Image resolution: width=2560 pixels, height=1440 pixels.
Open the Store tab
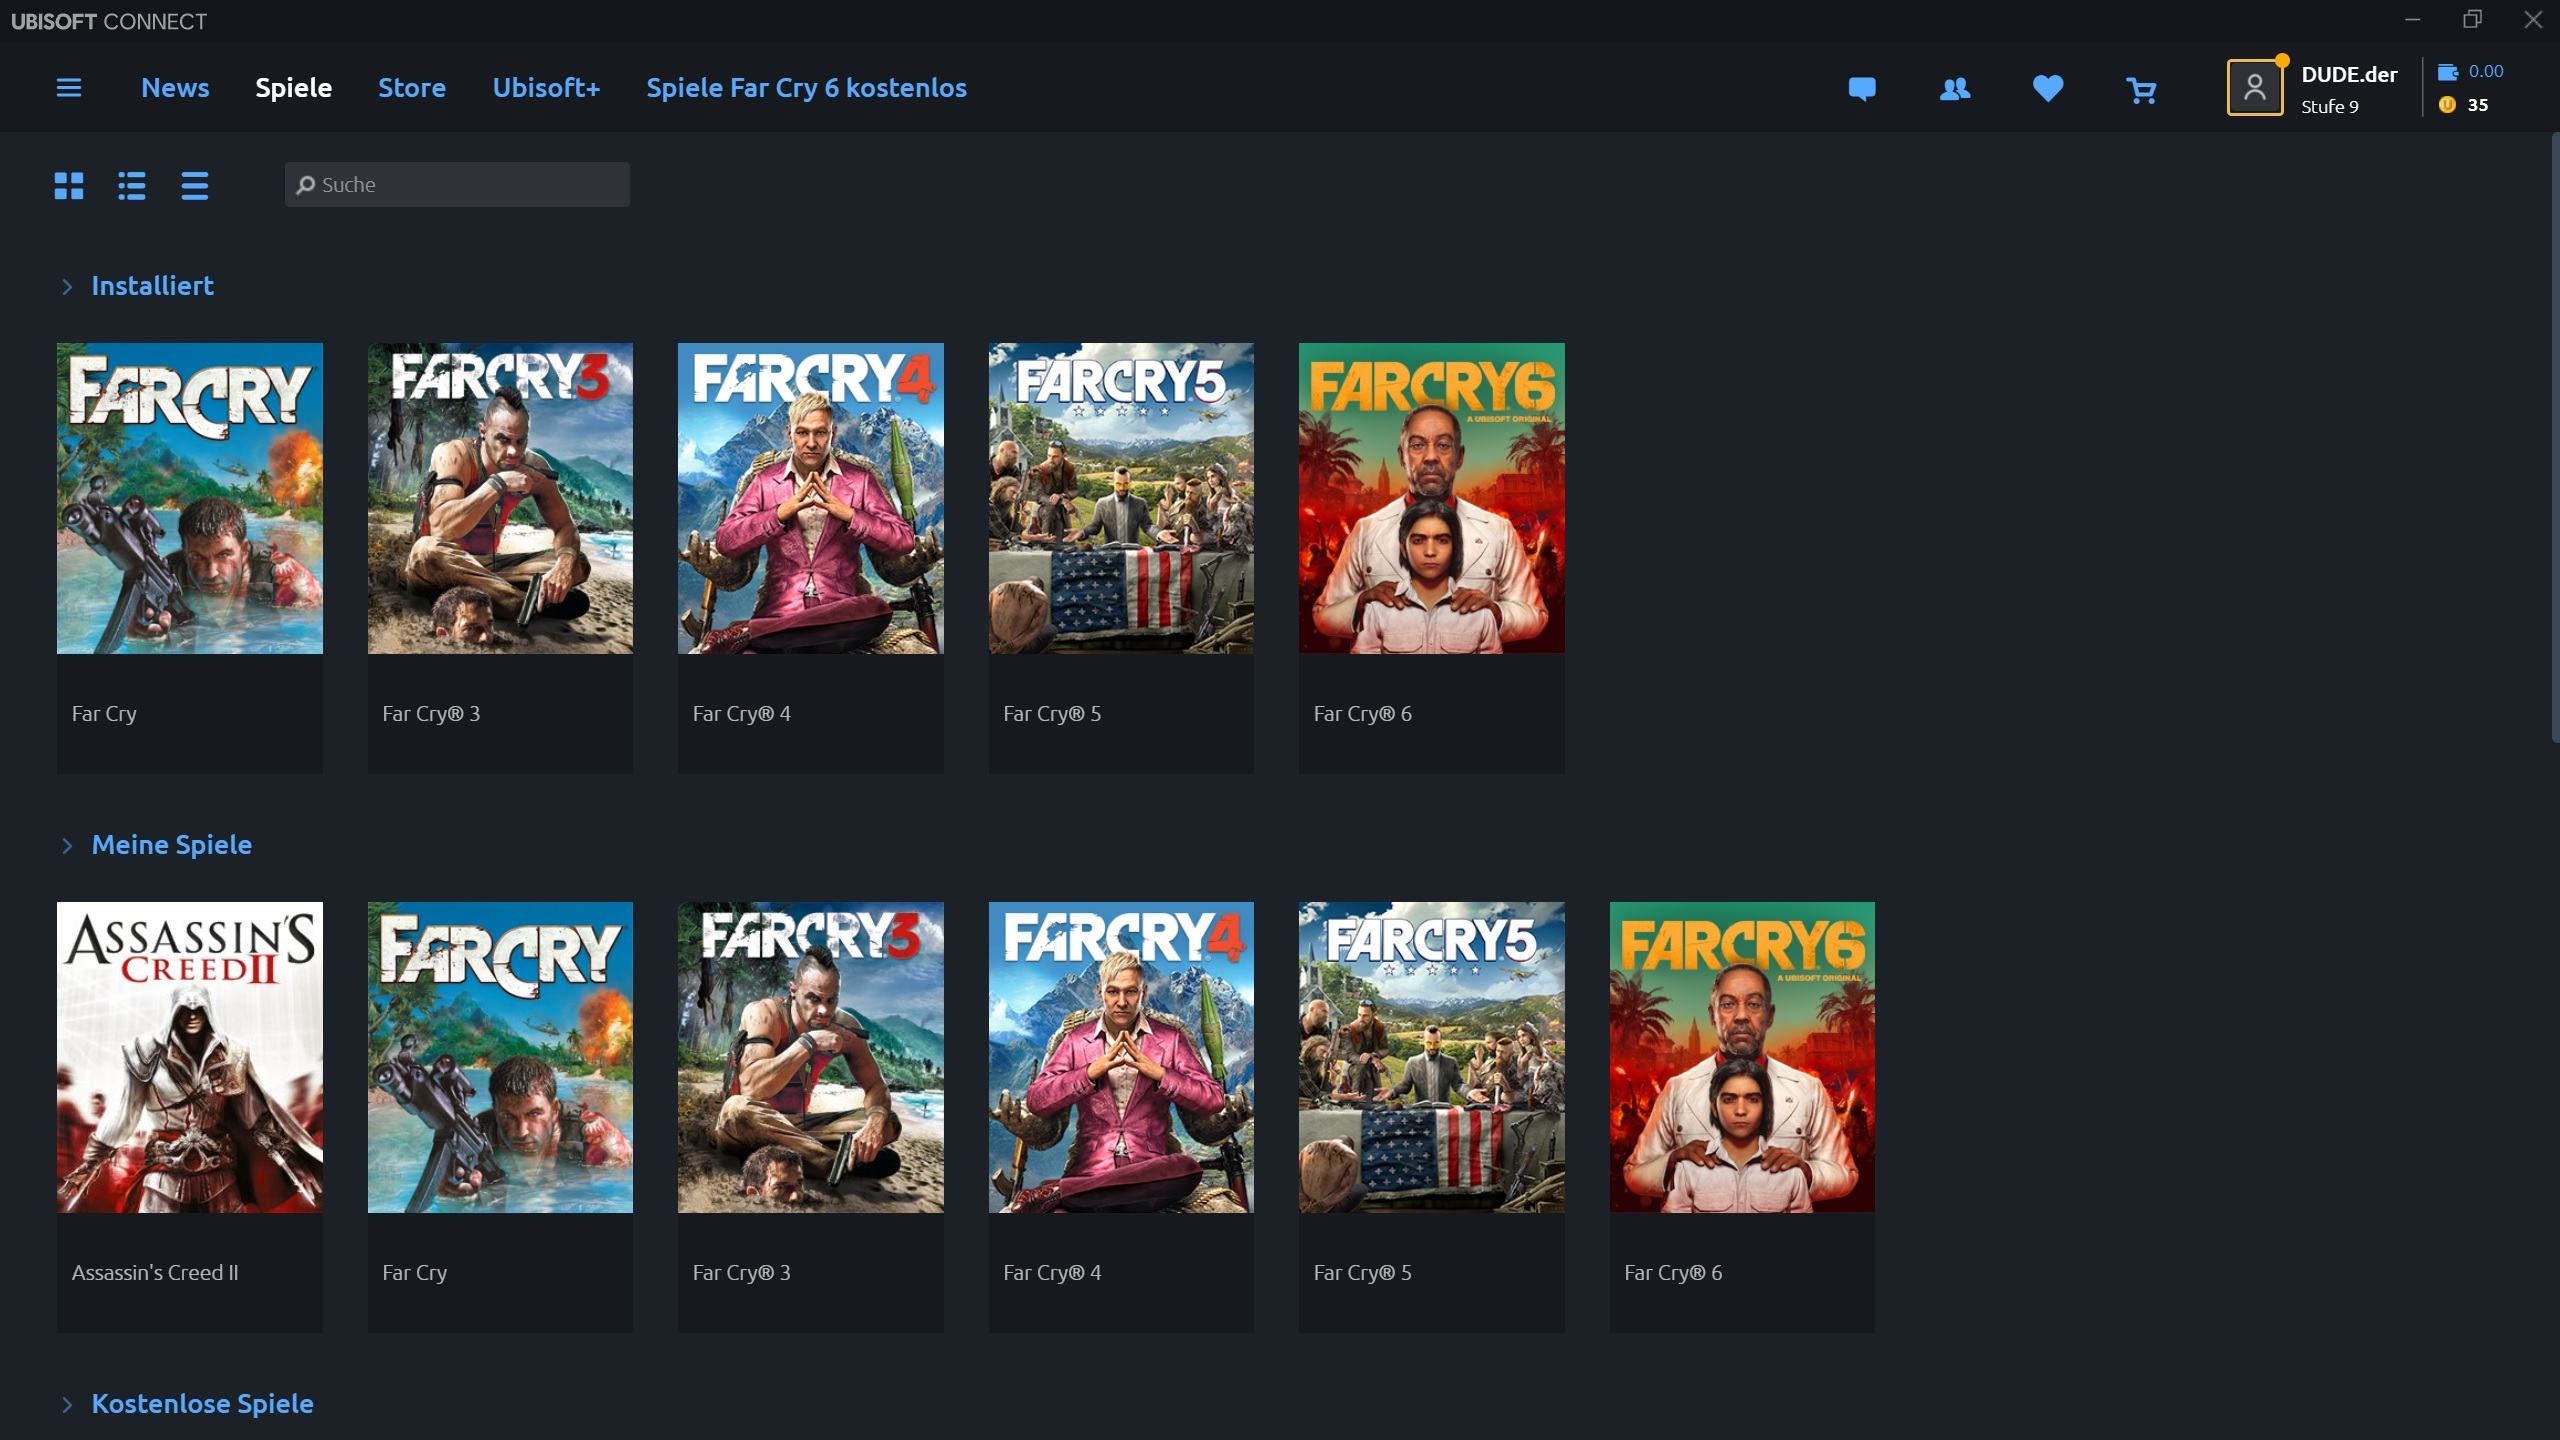click(412, 88)
